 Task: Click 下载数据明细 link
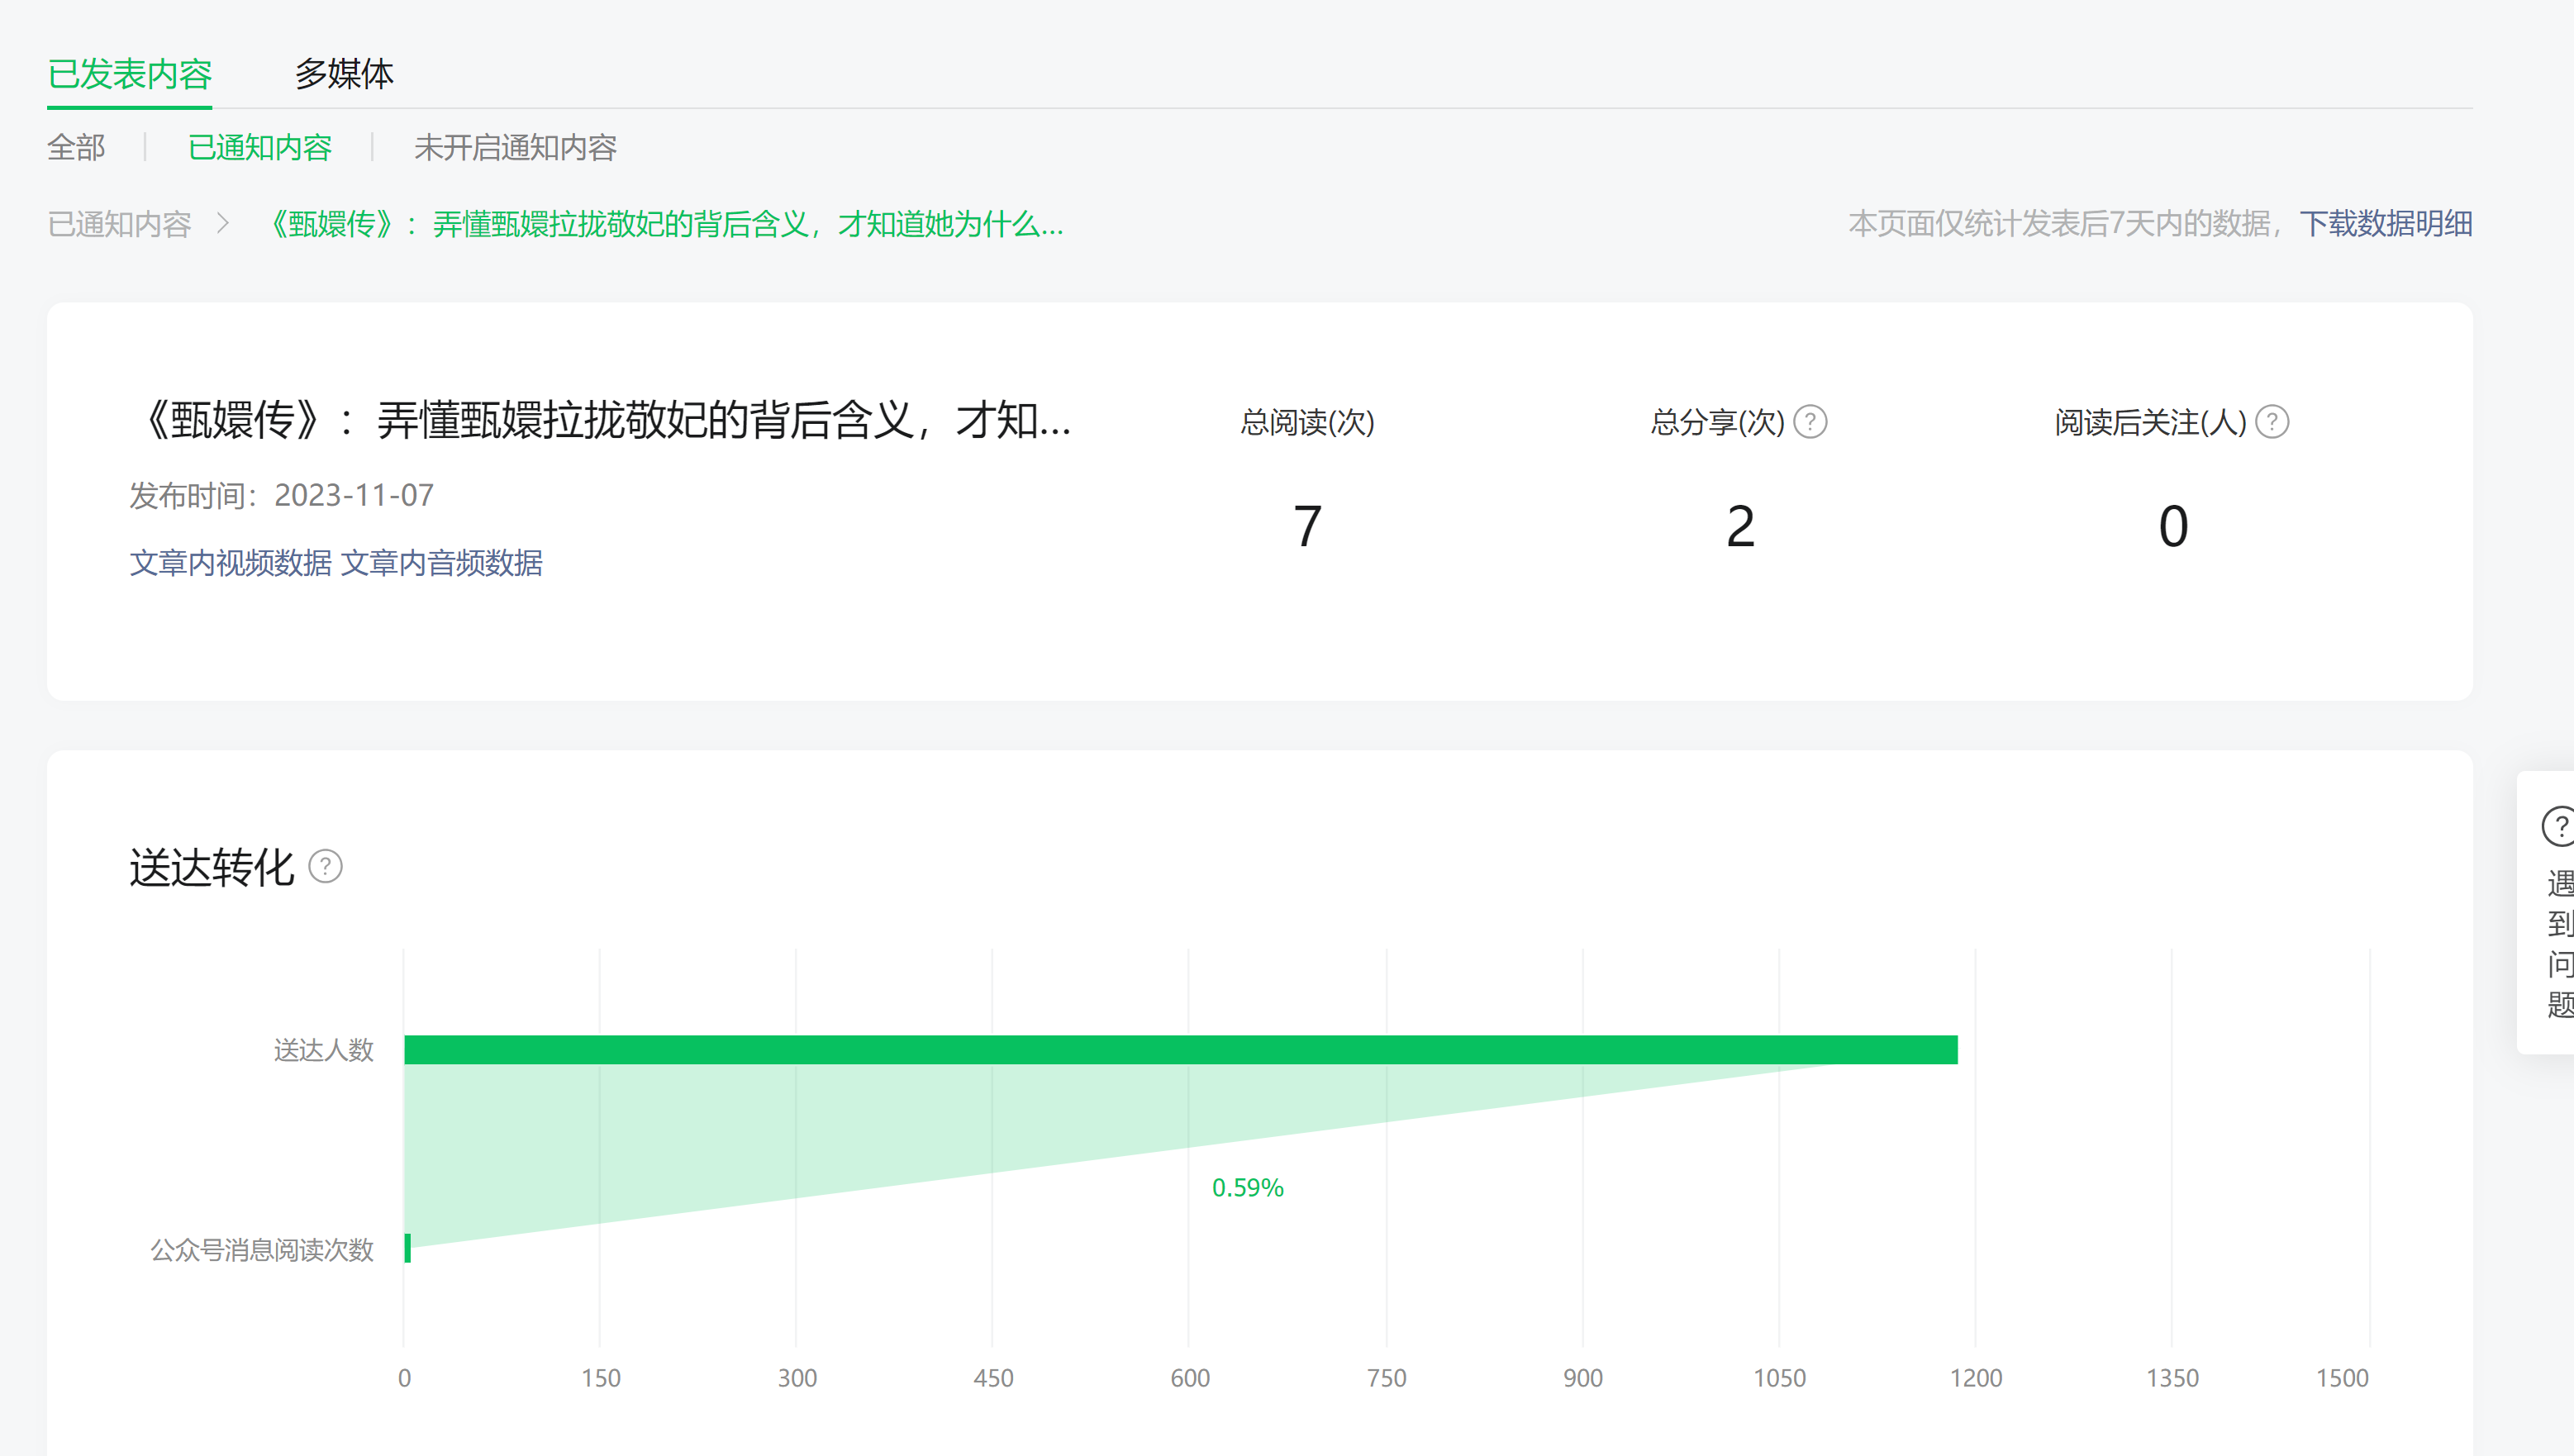click(2385, 224)
